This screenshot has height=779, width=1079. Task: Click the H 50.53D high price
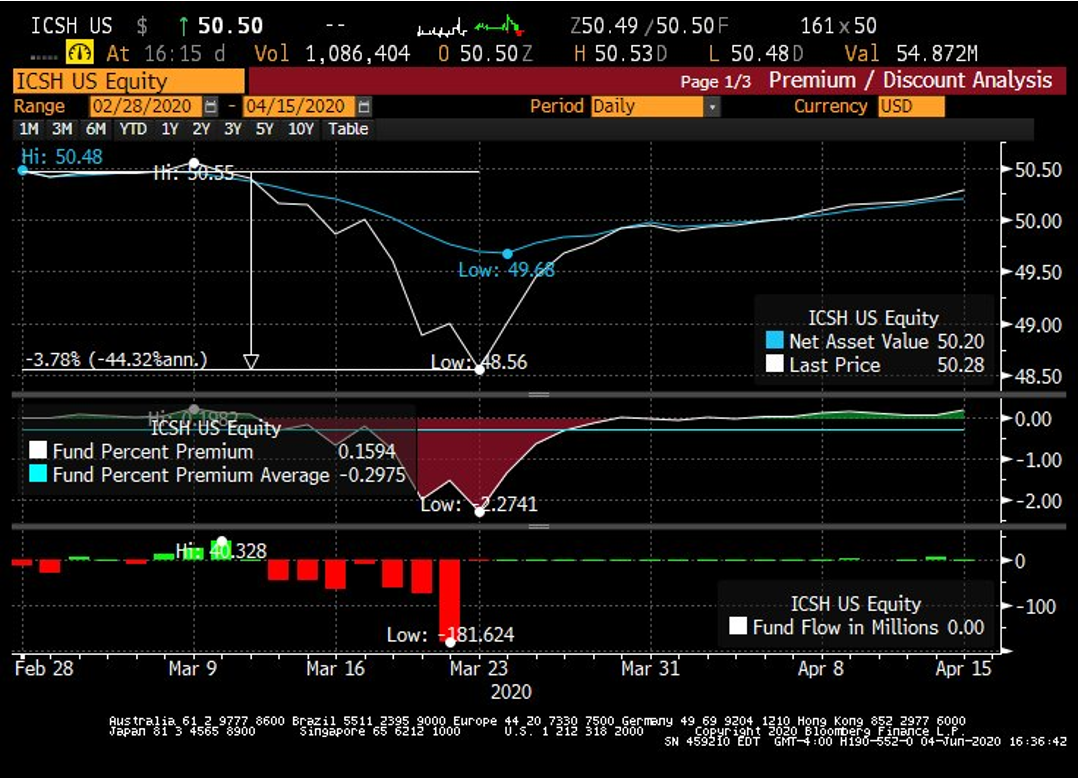click(621, 54)
